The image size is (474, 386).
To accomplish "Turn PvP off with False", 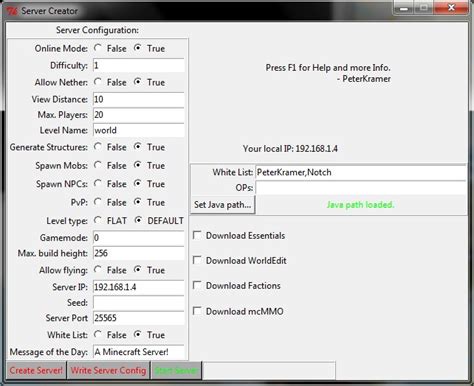I will coord(98,202).
